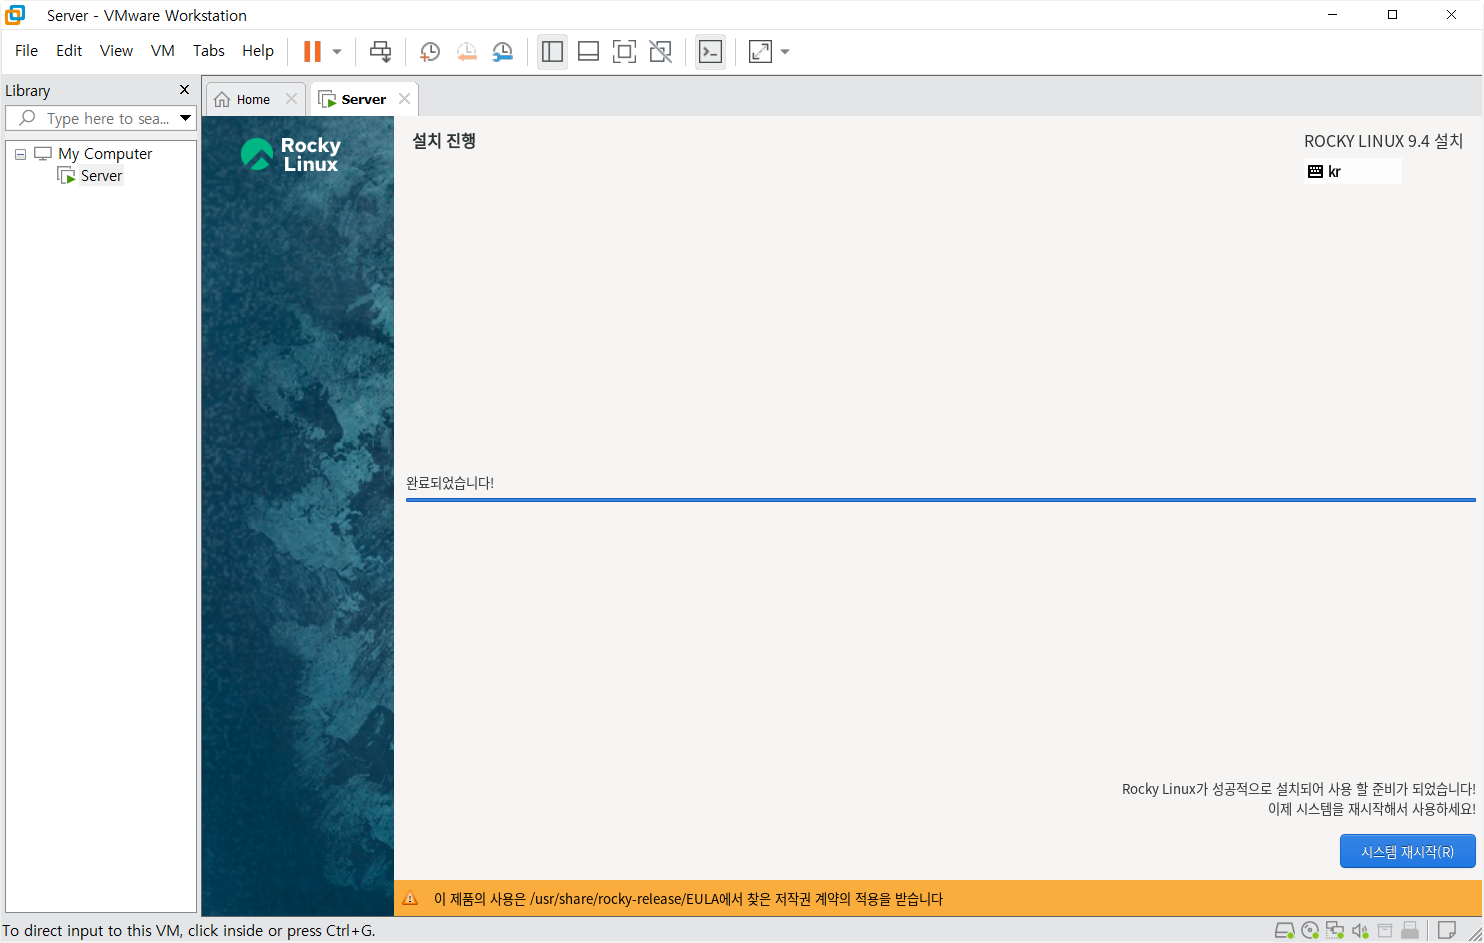Enter full screen mode
The image size is (1484, 943).
[624, 52]
